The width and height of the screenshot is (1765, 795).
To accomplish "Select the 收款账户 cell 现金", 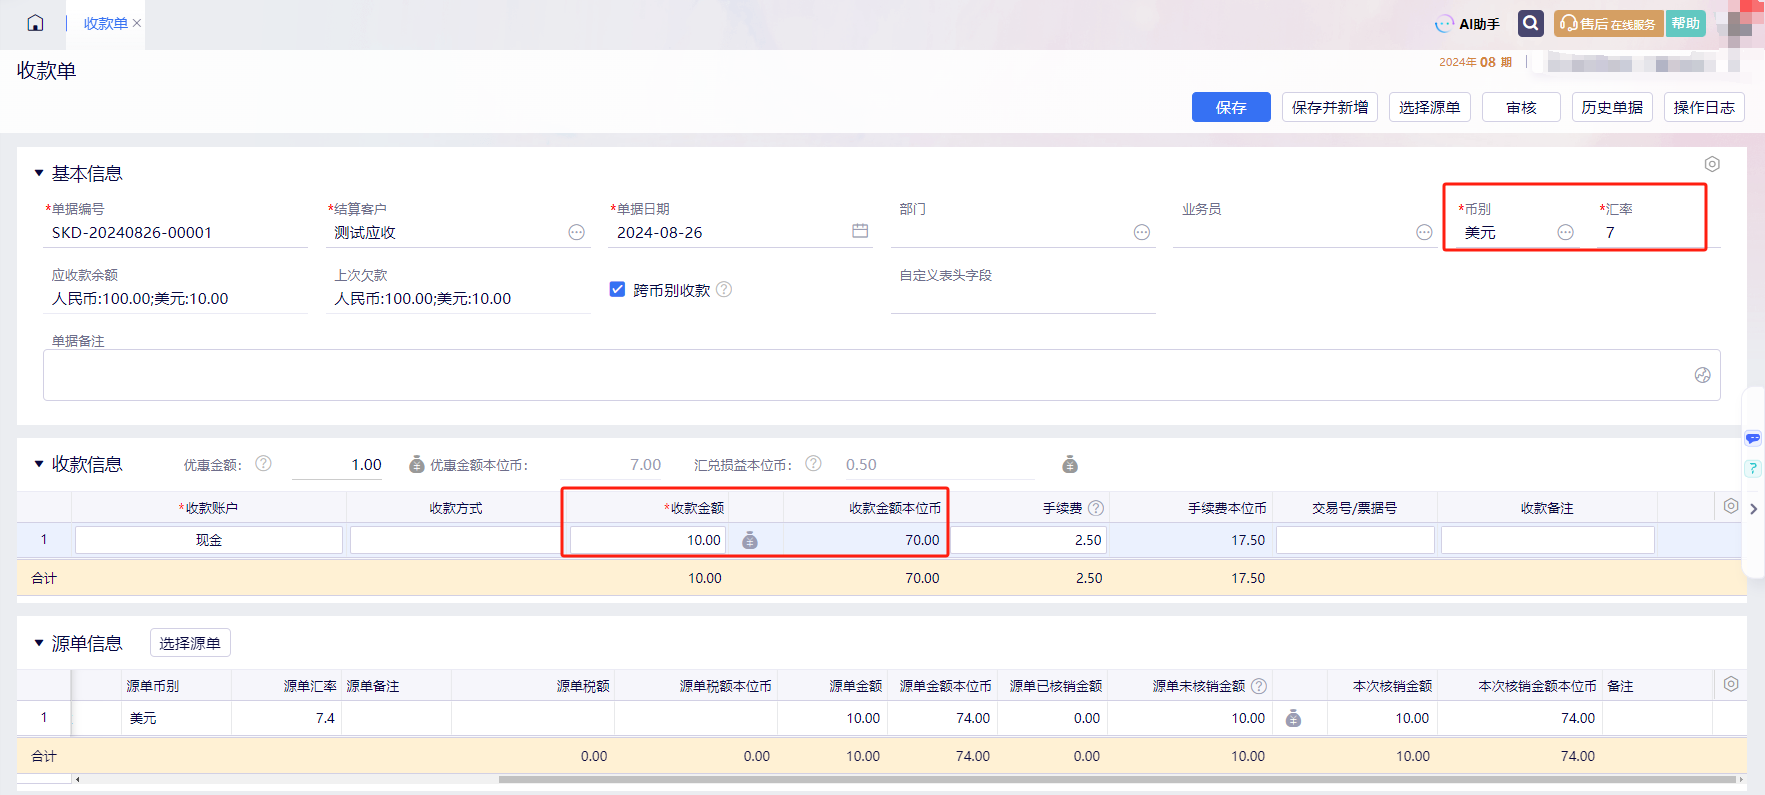I will 209,540.
